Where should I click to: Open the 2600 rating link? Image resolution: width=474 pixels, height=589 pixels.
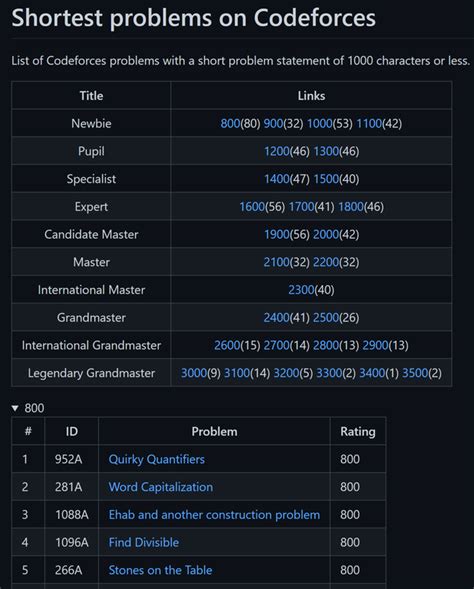point(227,346)
